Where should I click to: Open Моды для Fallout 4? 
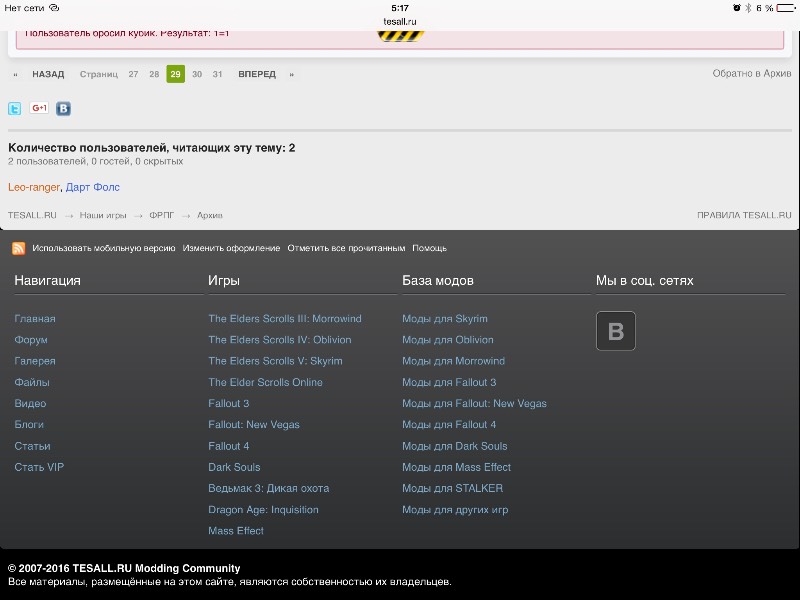point(449,424)
